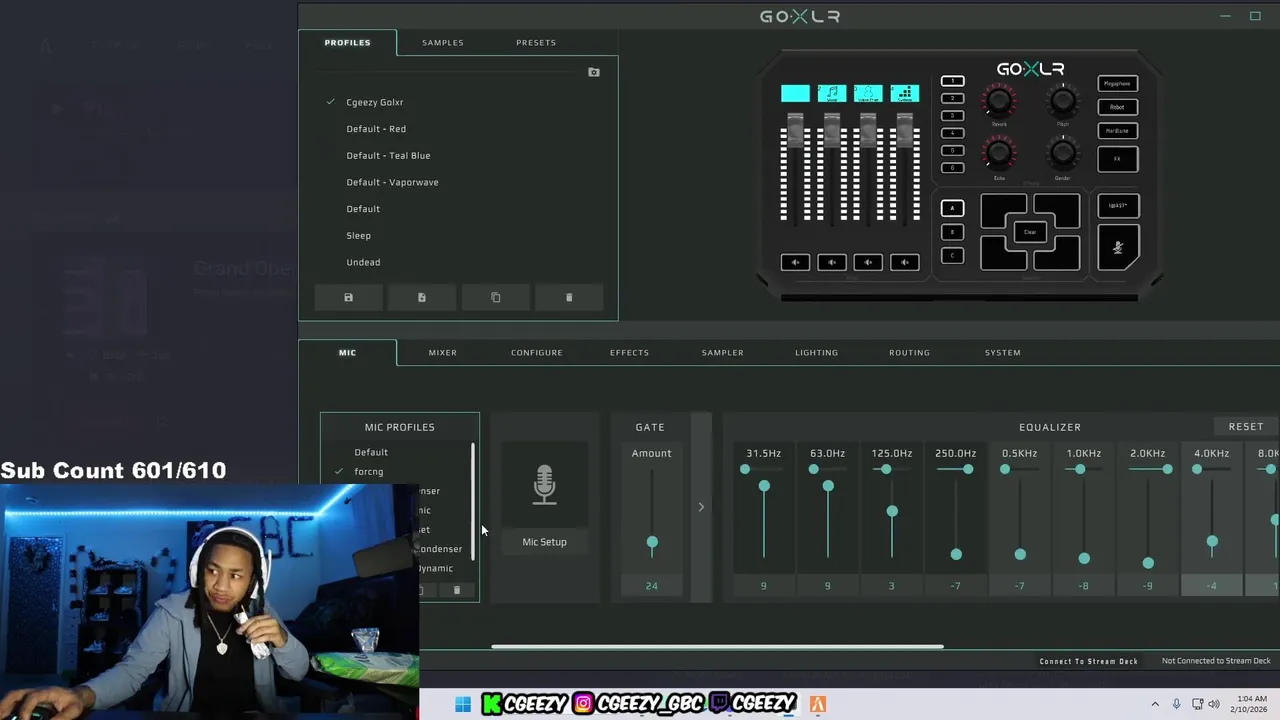Click the 1.0KHz equalizer slider handle
The height and width of the screenshot is (720, 1280).
(x=1084, y=558)
